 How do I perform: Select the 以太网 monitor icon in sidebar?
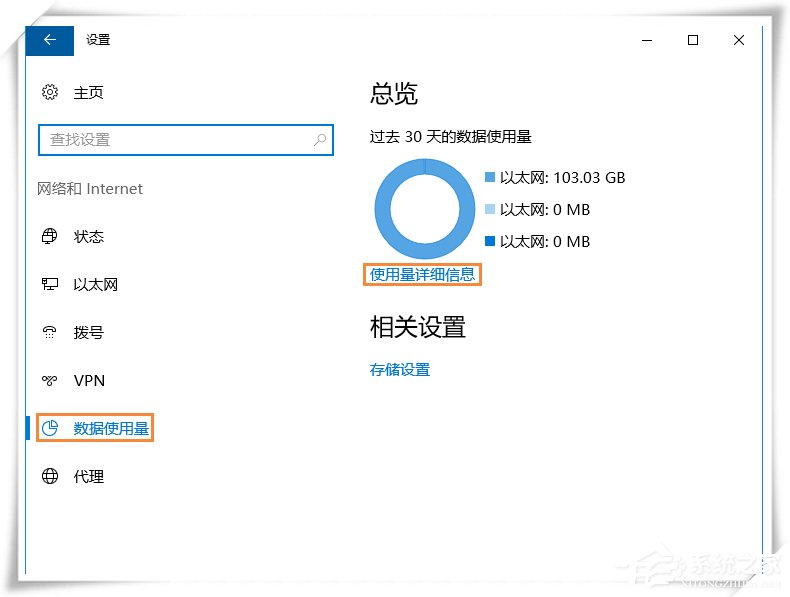click(50, 285)
